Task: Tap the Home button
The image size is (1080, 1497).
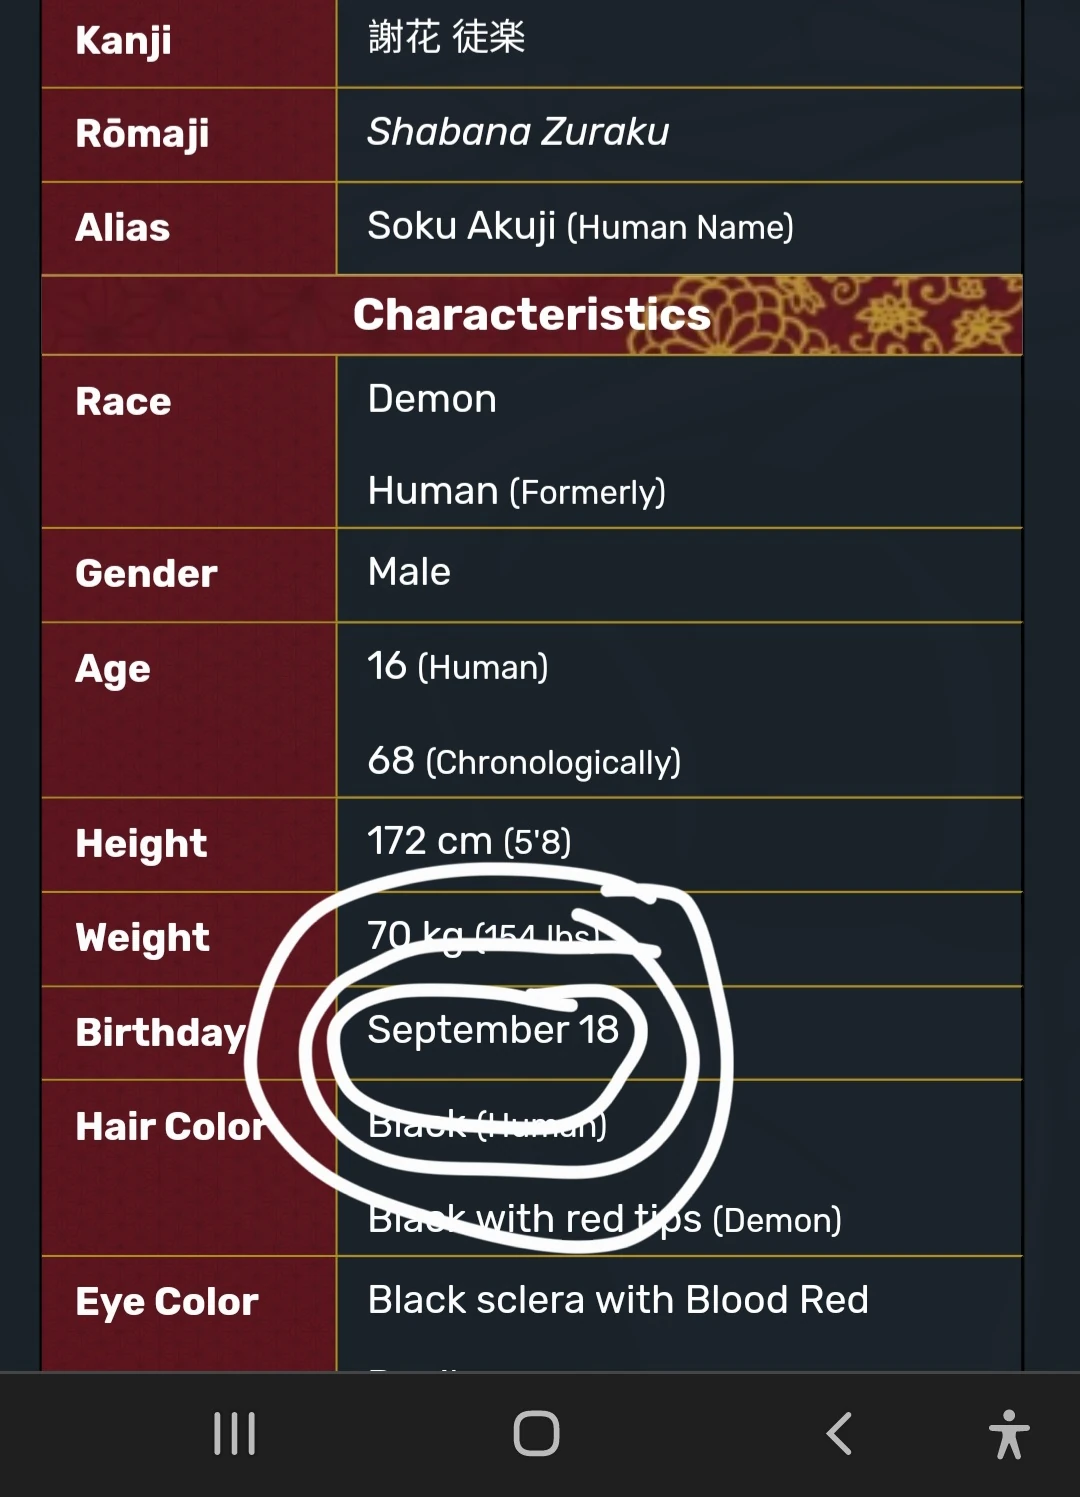Action: coord(537,1432)
